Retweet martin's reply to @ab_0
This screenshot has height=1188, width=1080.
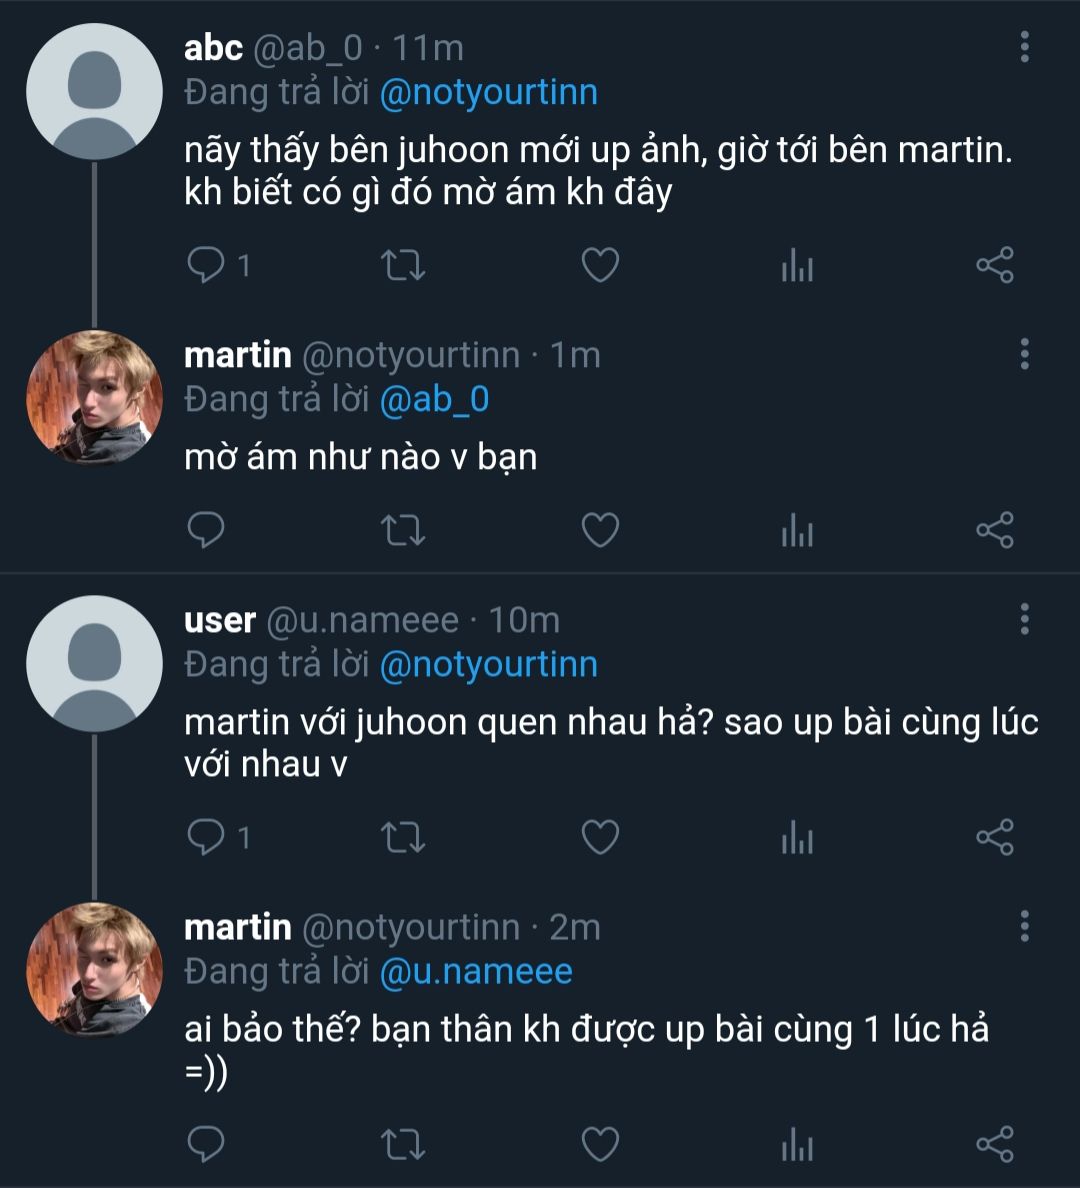404,530
